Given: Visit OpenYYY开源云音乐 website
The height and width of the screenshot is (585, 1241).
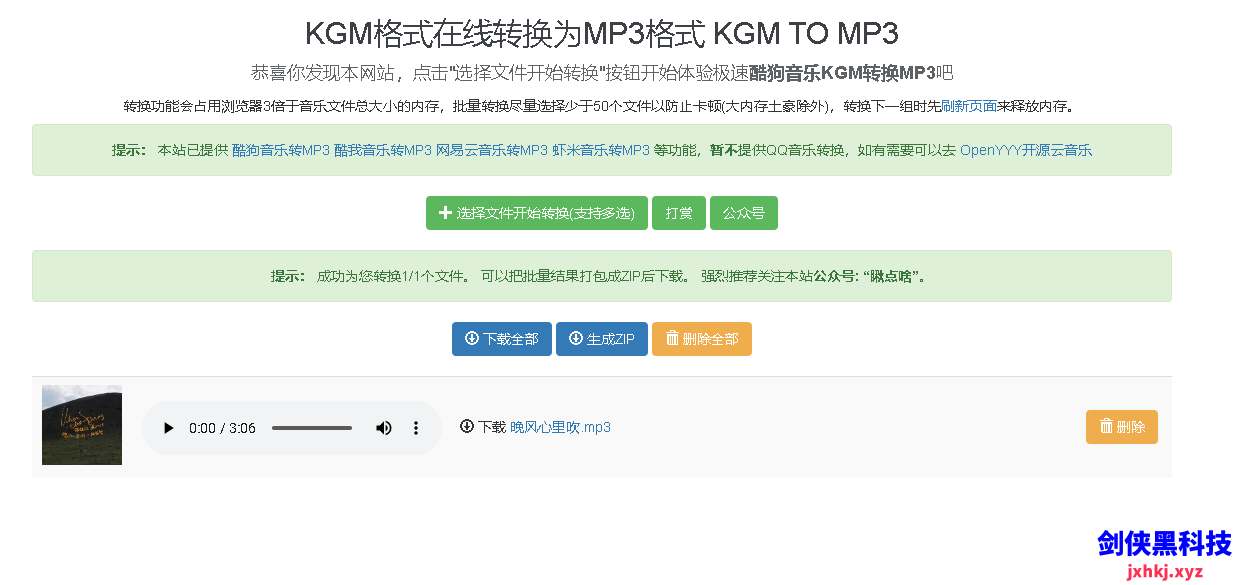Looking at the screenshot, I should click(x=1024, y=149).
